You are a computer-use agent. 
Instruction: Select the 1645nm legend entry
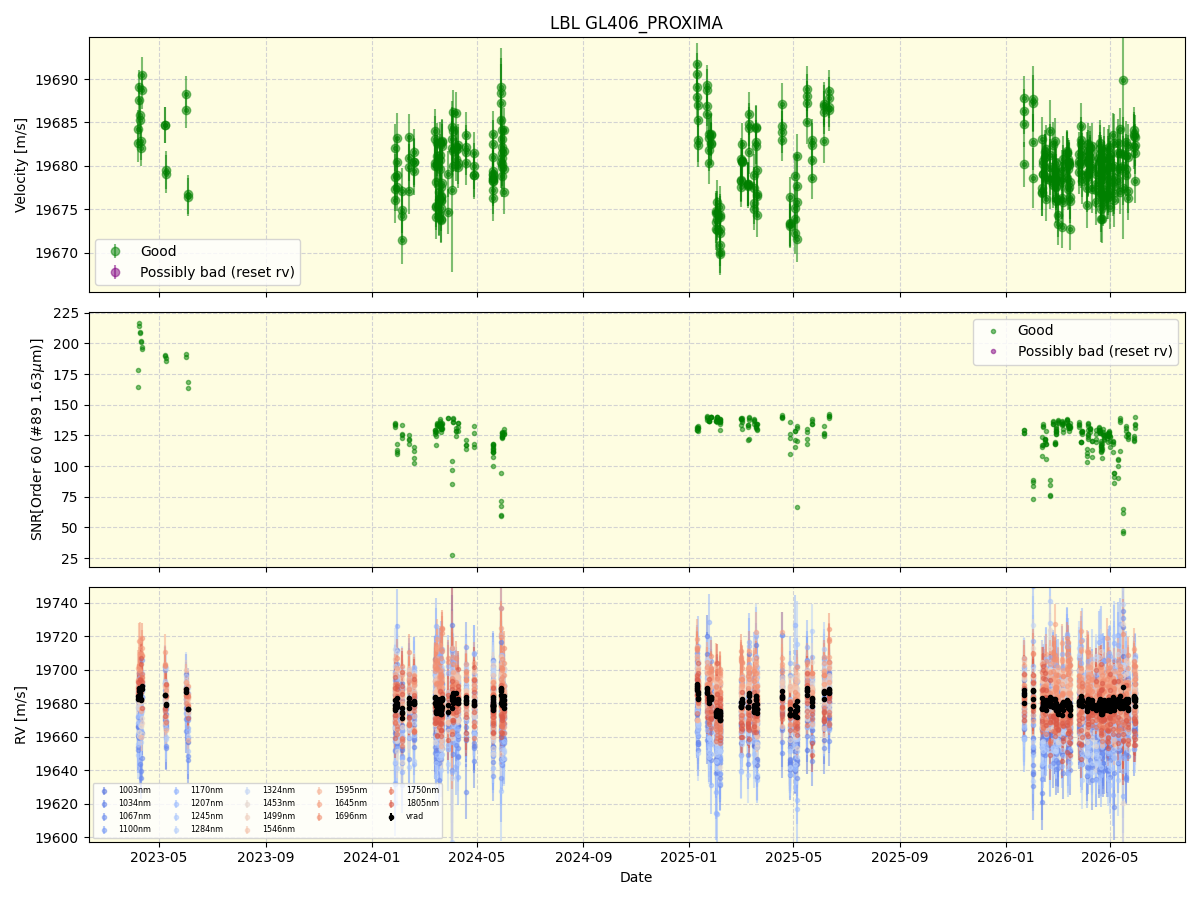350,803
